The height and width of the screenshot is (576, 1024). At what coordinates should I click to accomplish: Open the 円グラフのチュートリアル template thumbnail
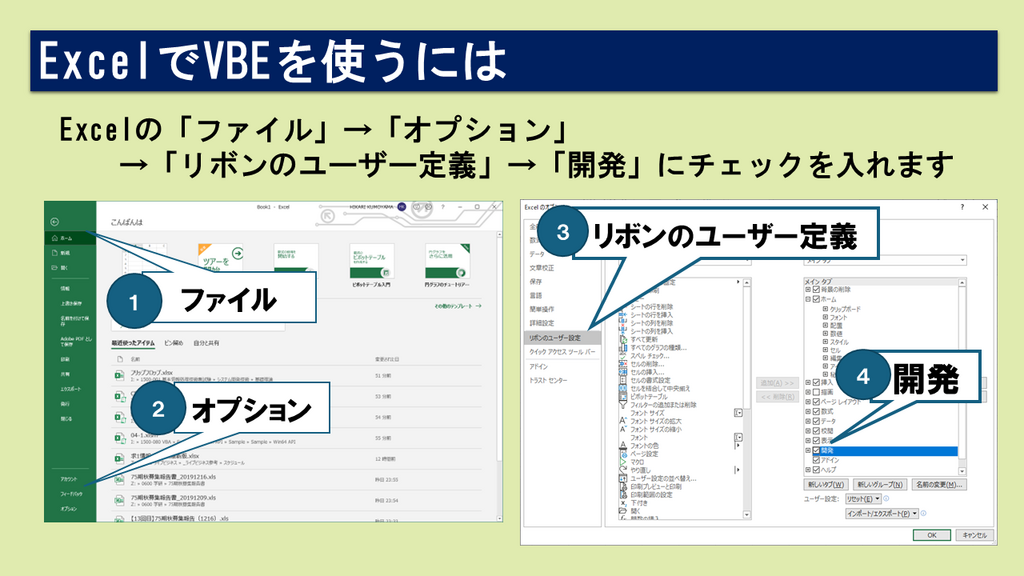pyautogui.click(x=447, y=261)
